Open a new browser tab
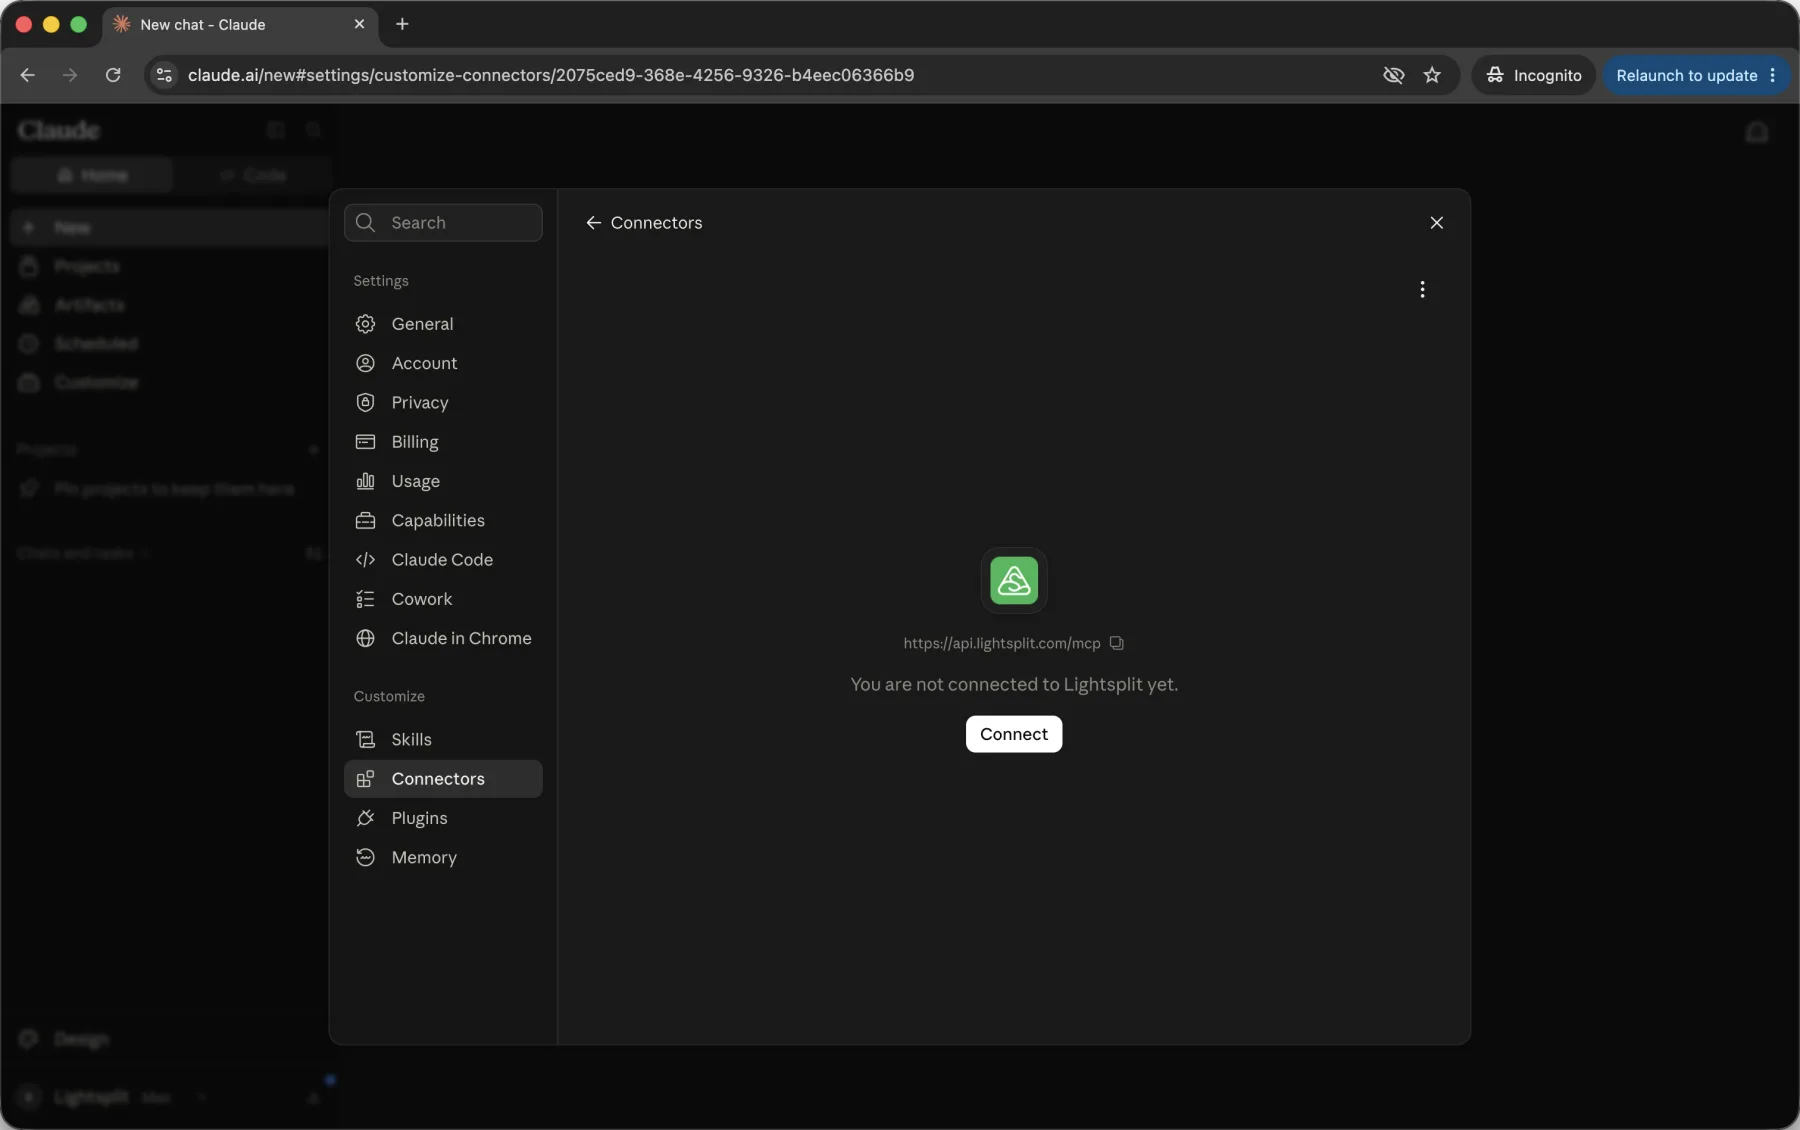The height and width of the screenshot is (1130, 1800). coord(402,24)
